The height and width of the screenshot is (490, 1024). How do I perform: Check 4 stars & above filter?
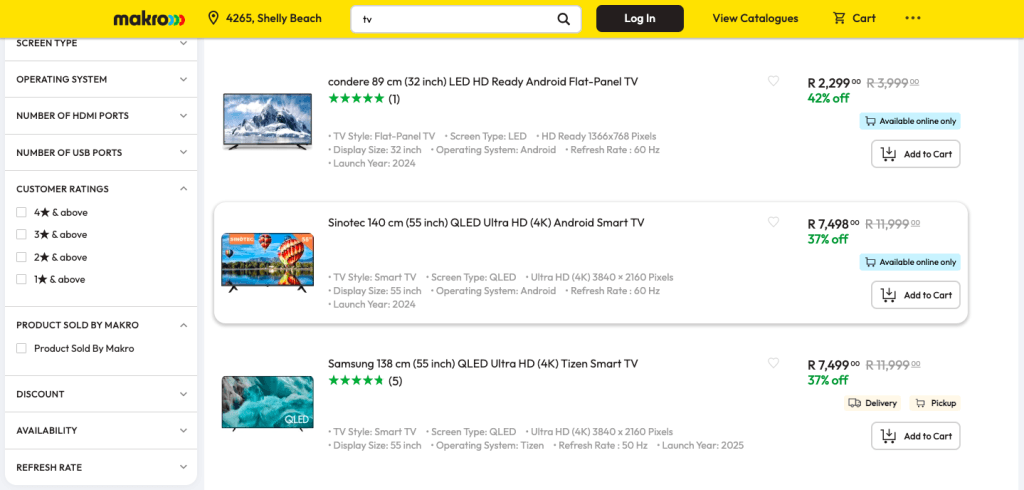(x=22, y=212)
